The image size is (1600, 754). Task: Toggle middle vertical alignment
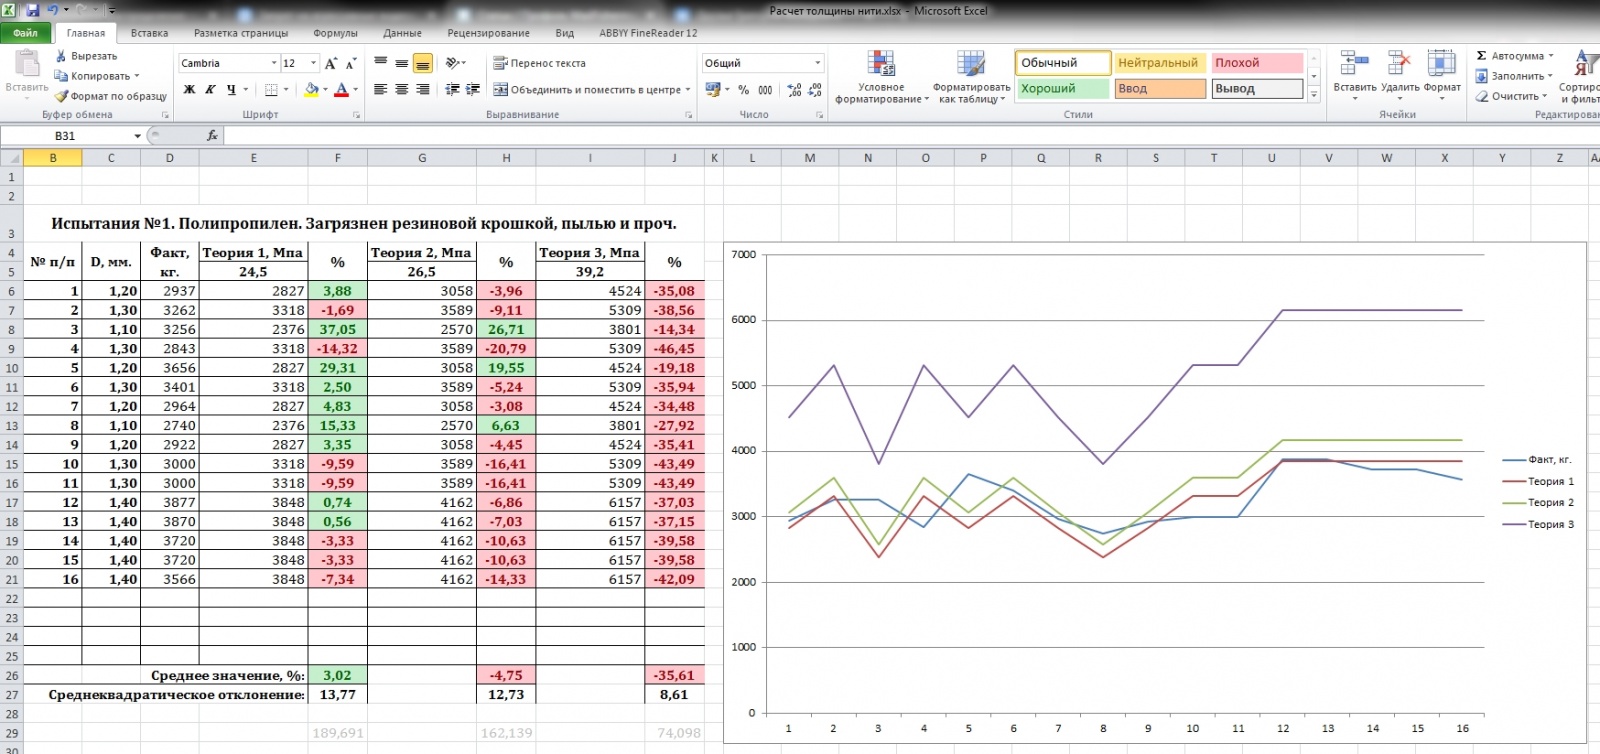tap(401, 62)
